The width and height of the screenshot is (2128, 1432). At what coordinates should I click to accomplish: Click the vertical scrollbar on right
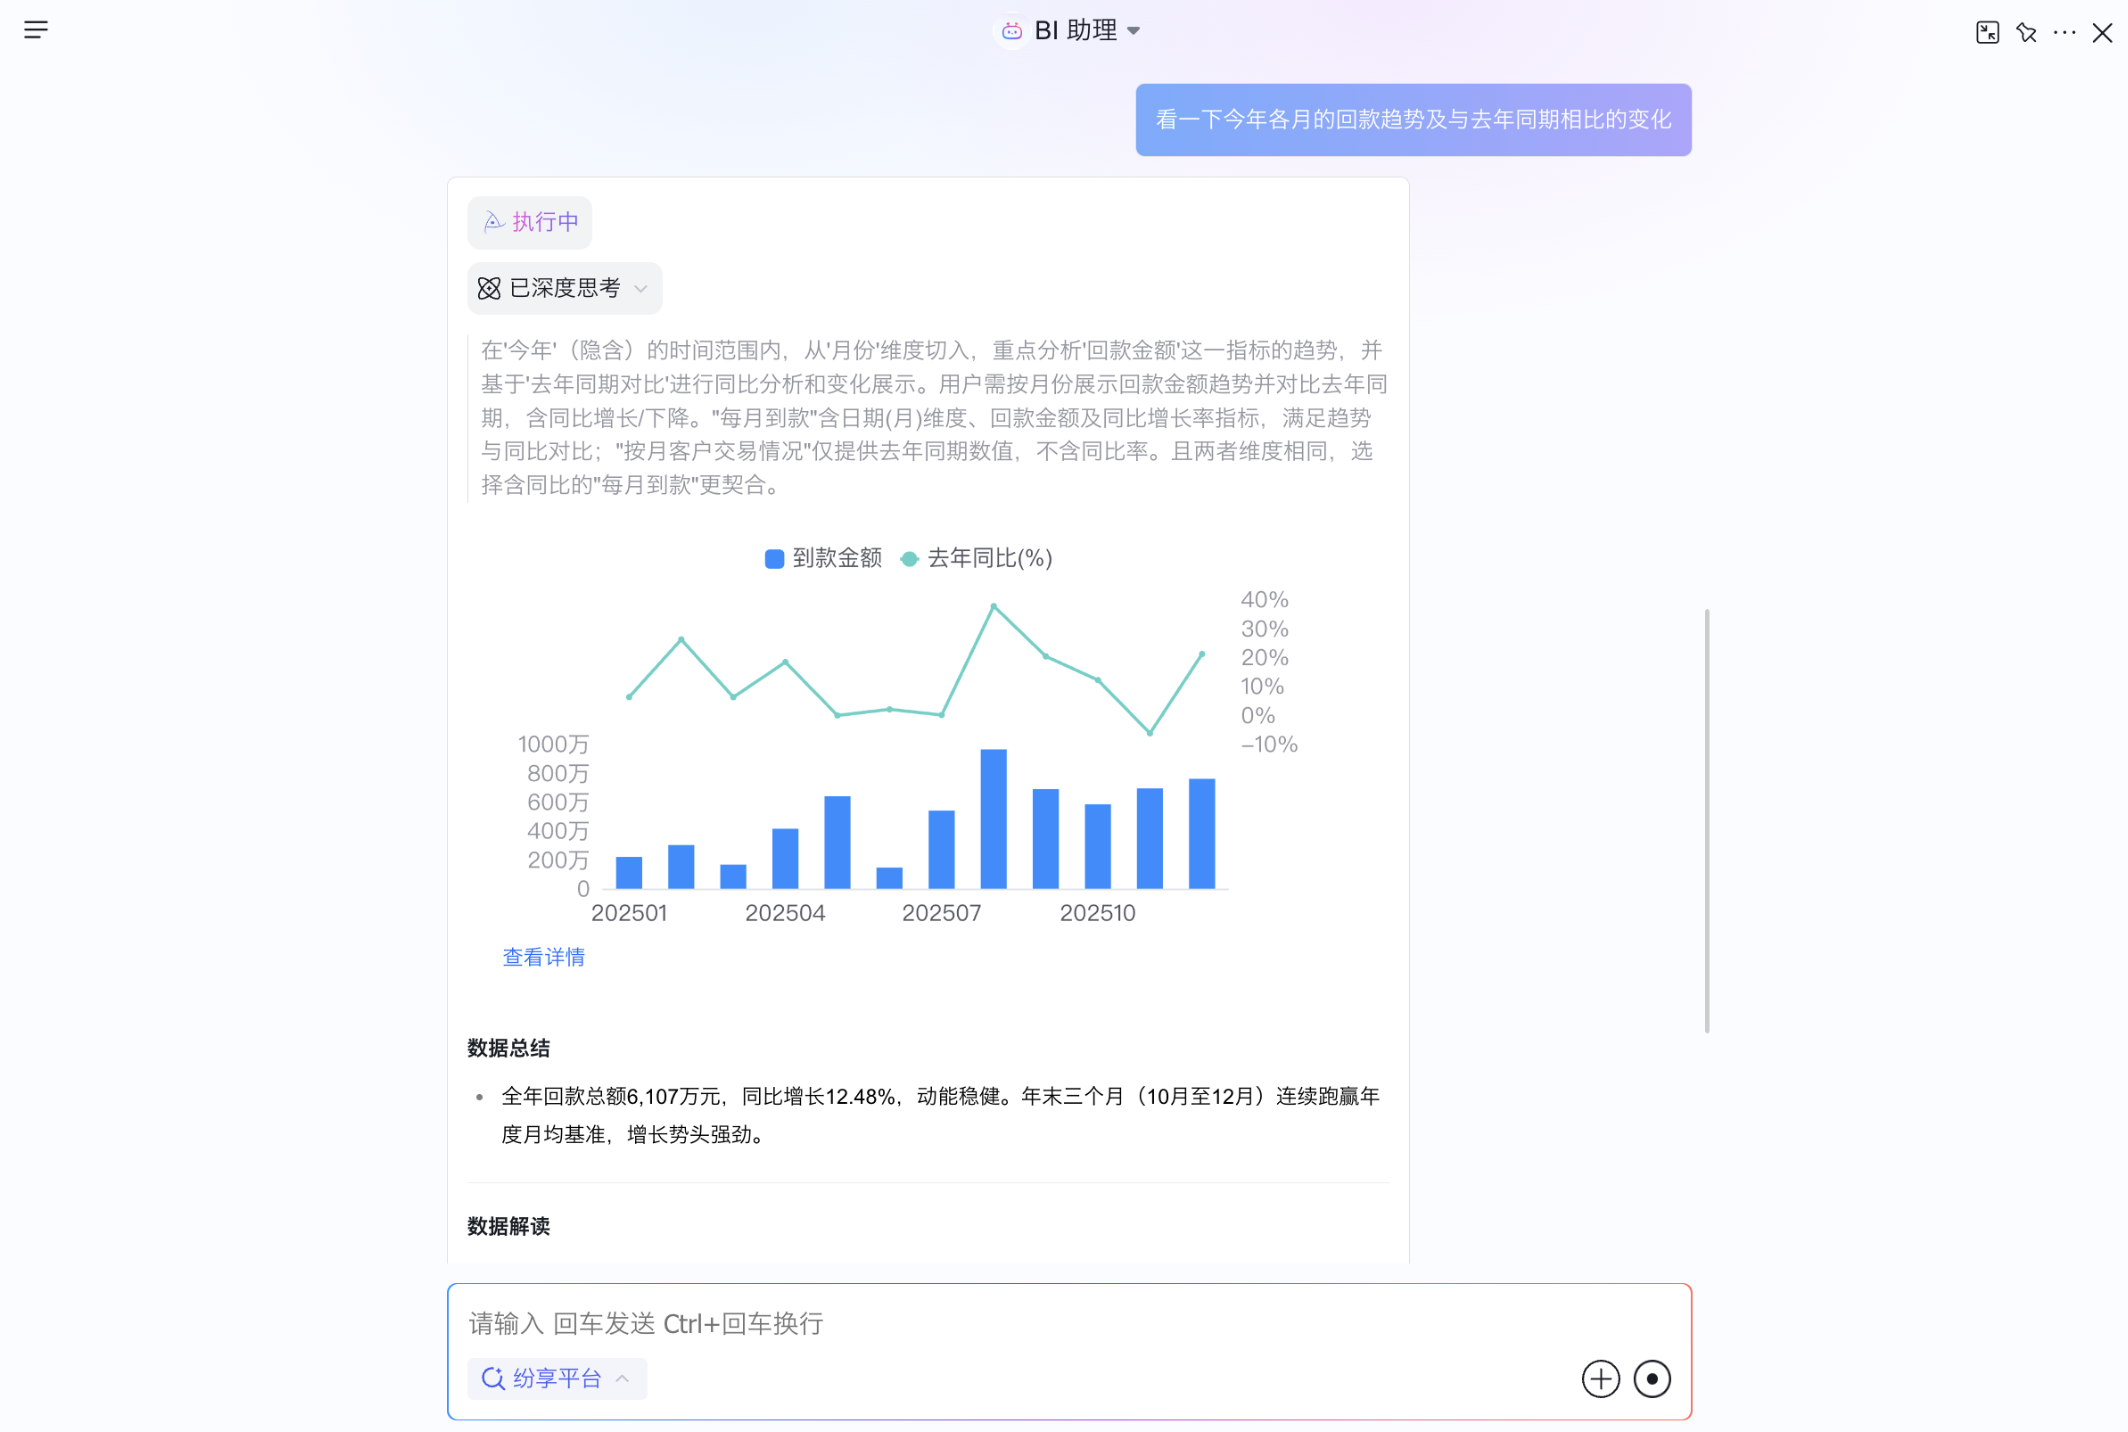1706,820
